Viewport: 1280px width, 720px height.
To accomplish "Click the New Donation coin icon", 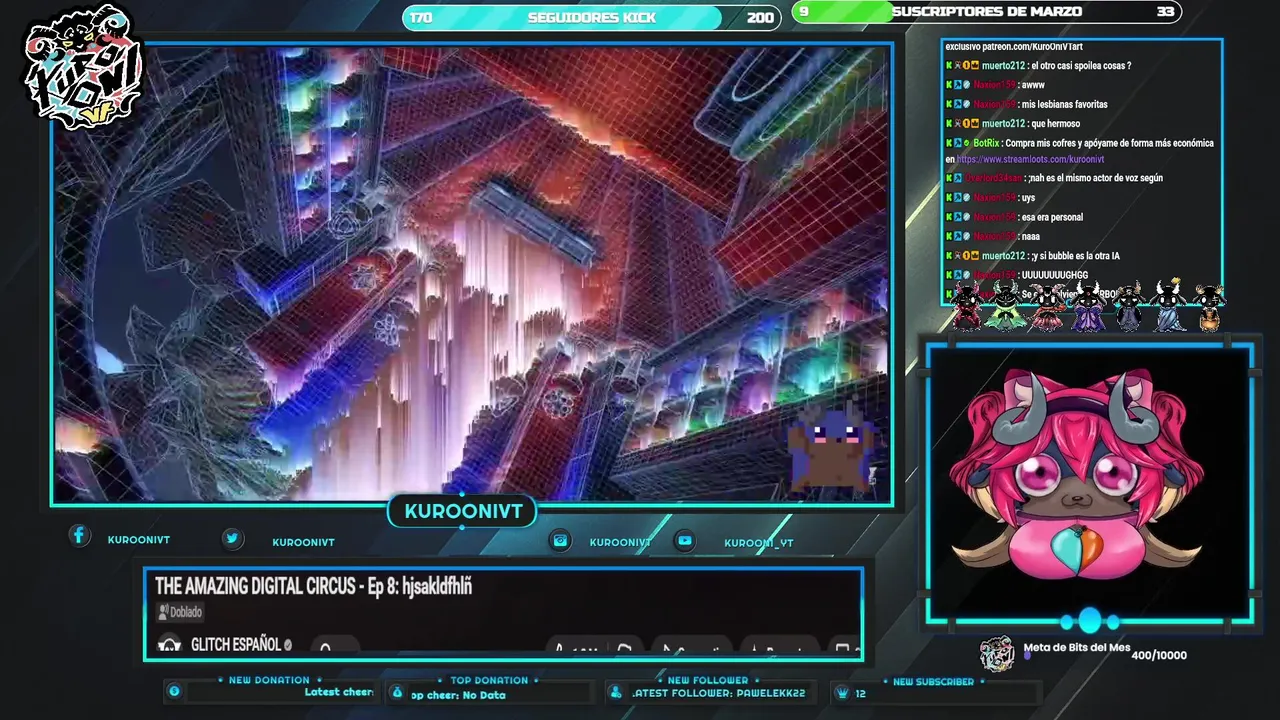I will pyautogui.click(x=174, y=691).
